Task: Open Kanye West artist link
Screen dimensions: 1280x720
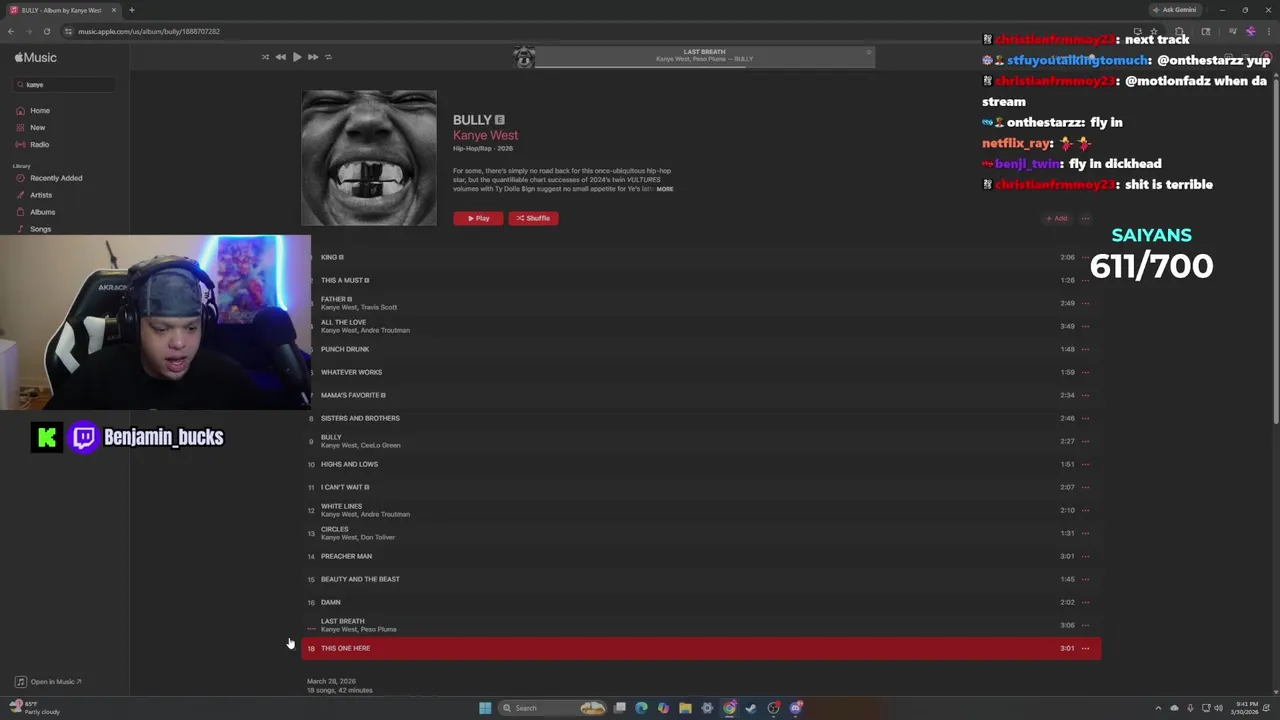Action: [x=485, y=135]
